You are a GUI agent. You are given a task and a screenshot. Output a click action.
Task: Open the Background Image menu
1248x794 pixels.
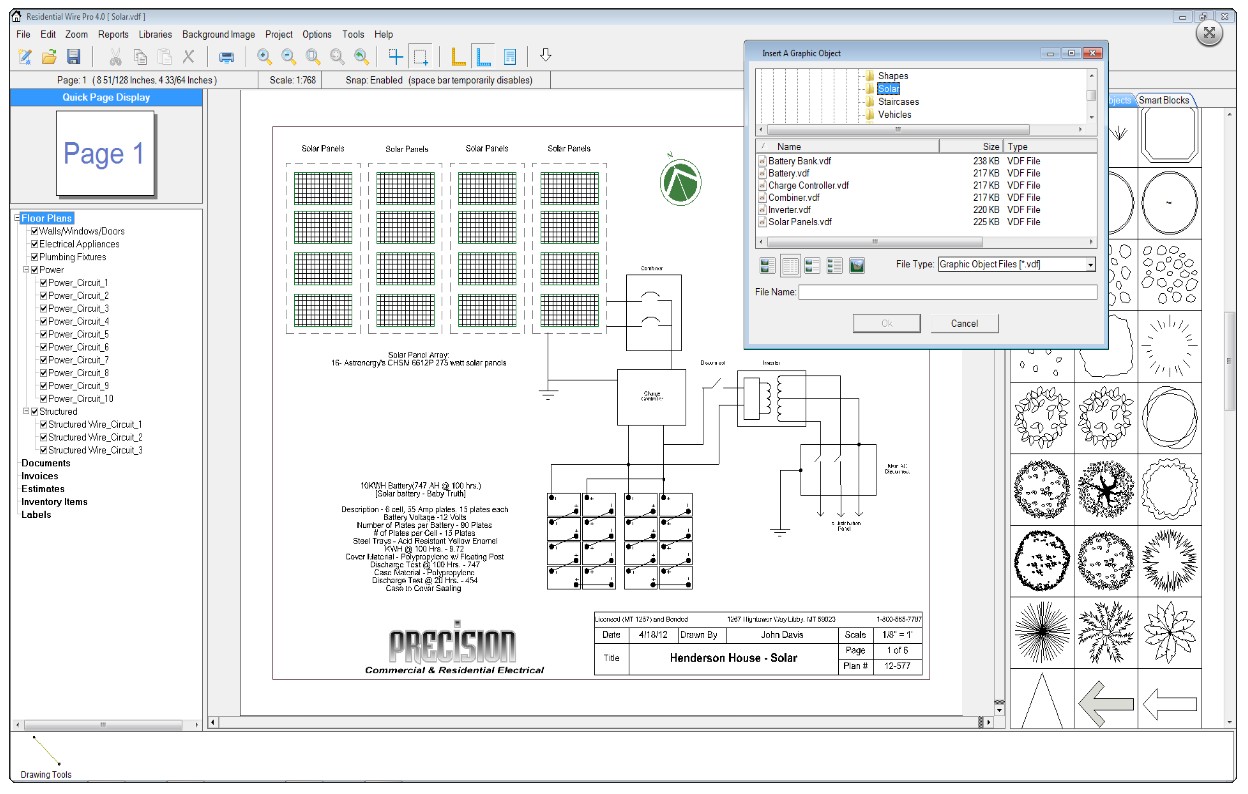click(219, 34)
